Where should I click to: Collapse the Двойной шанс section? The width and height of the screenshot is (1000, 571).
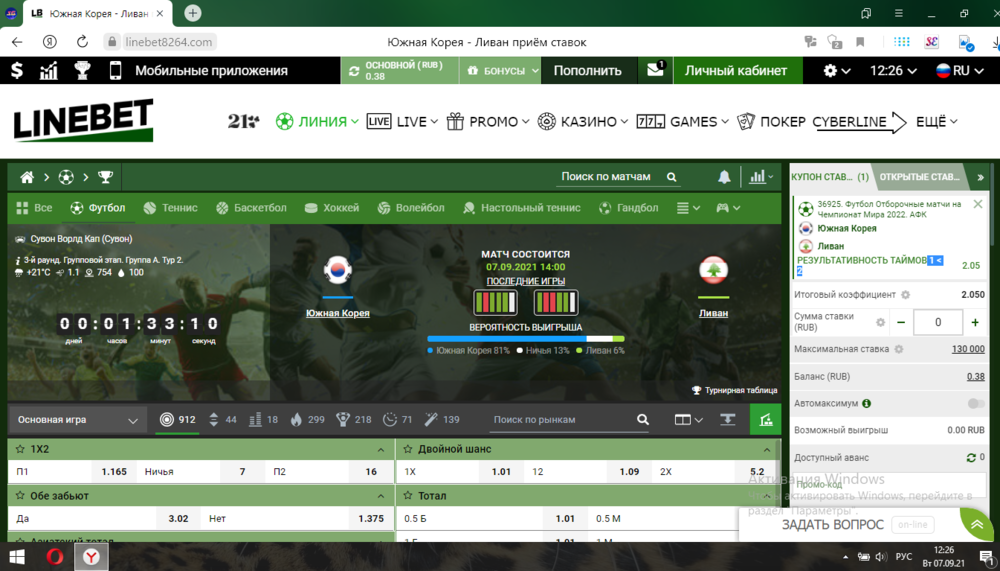coord(767,450)
